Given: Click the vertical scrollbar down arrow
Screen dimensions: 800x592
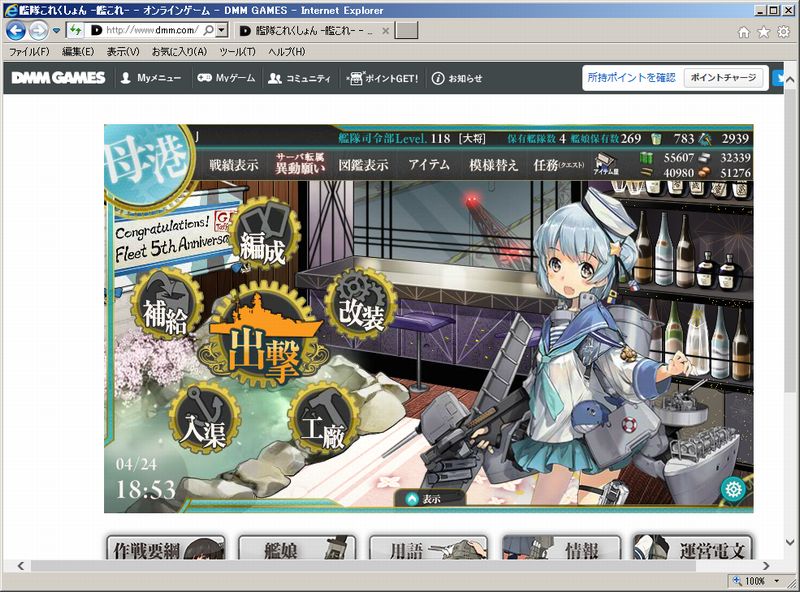Looking at the screenshot, I should (x=790, y=542).
